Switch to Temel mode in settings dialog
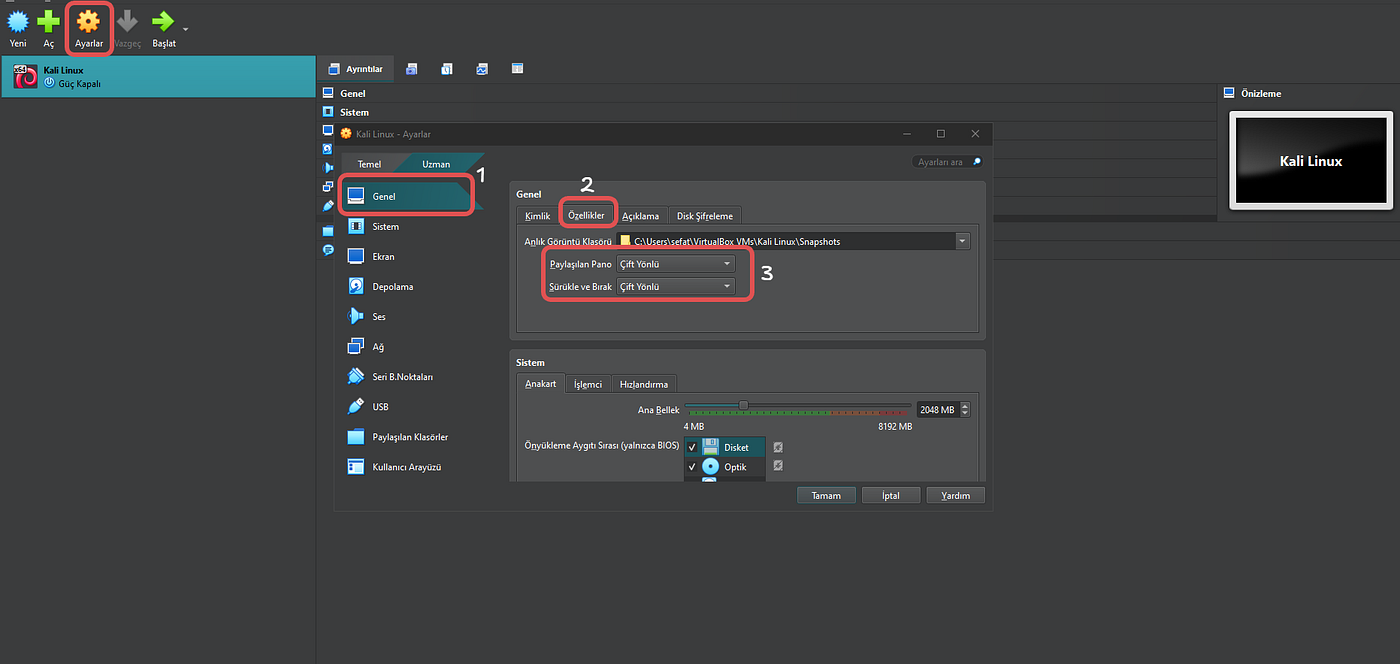 (x=369, y=164)
